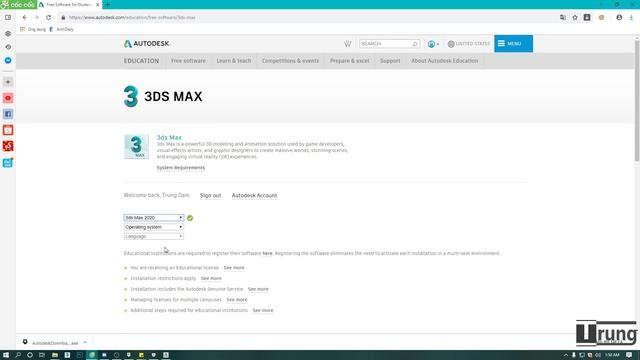Screen dimensions: 640x360
Task: Open the AutodeskDownload exe item in download bar
Action: pyautogui.click(x=51, y=343)
